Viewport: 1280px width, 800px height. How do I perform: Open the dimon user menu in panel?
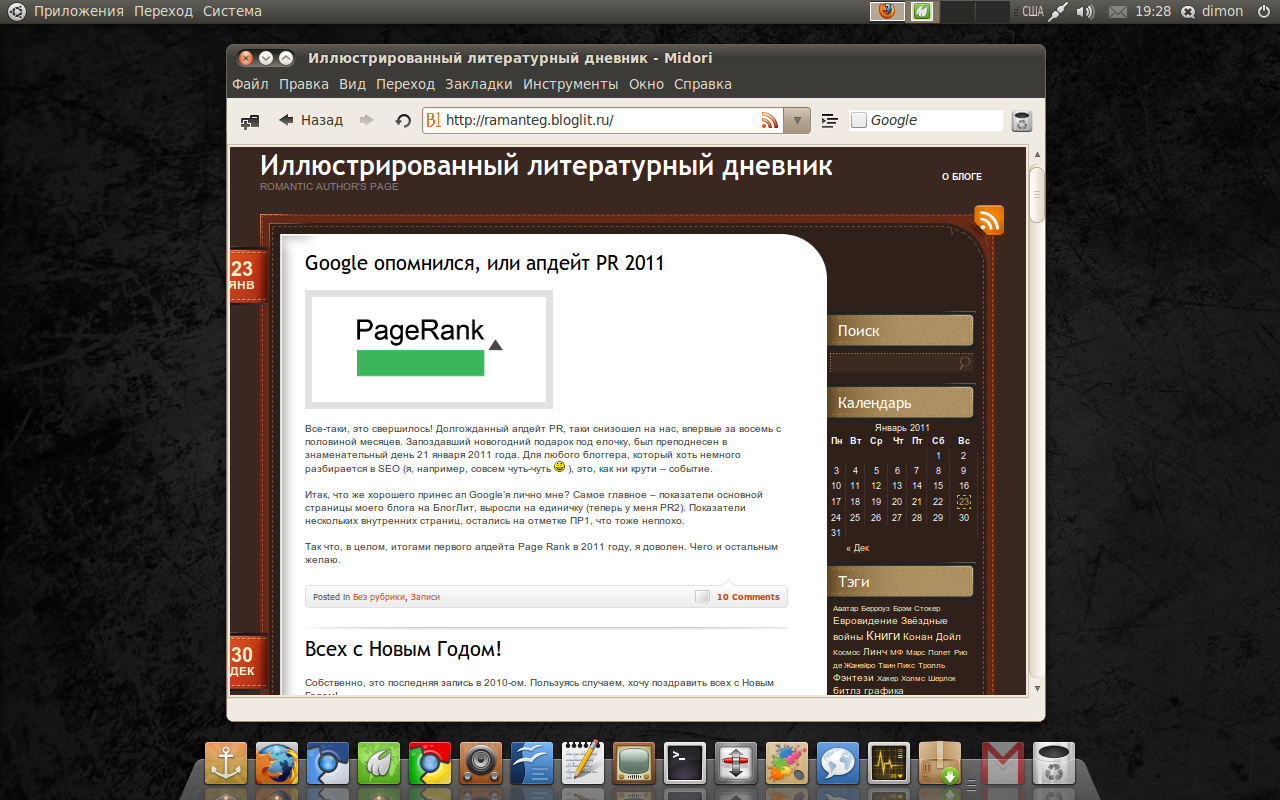[1212, 12]
